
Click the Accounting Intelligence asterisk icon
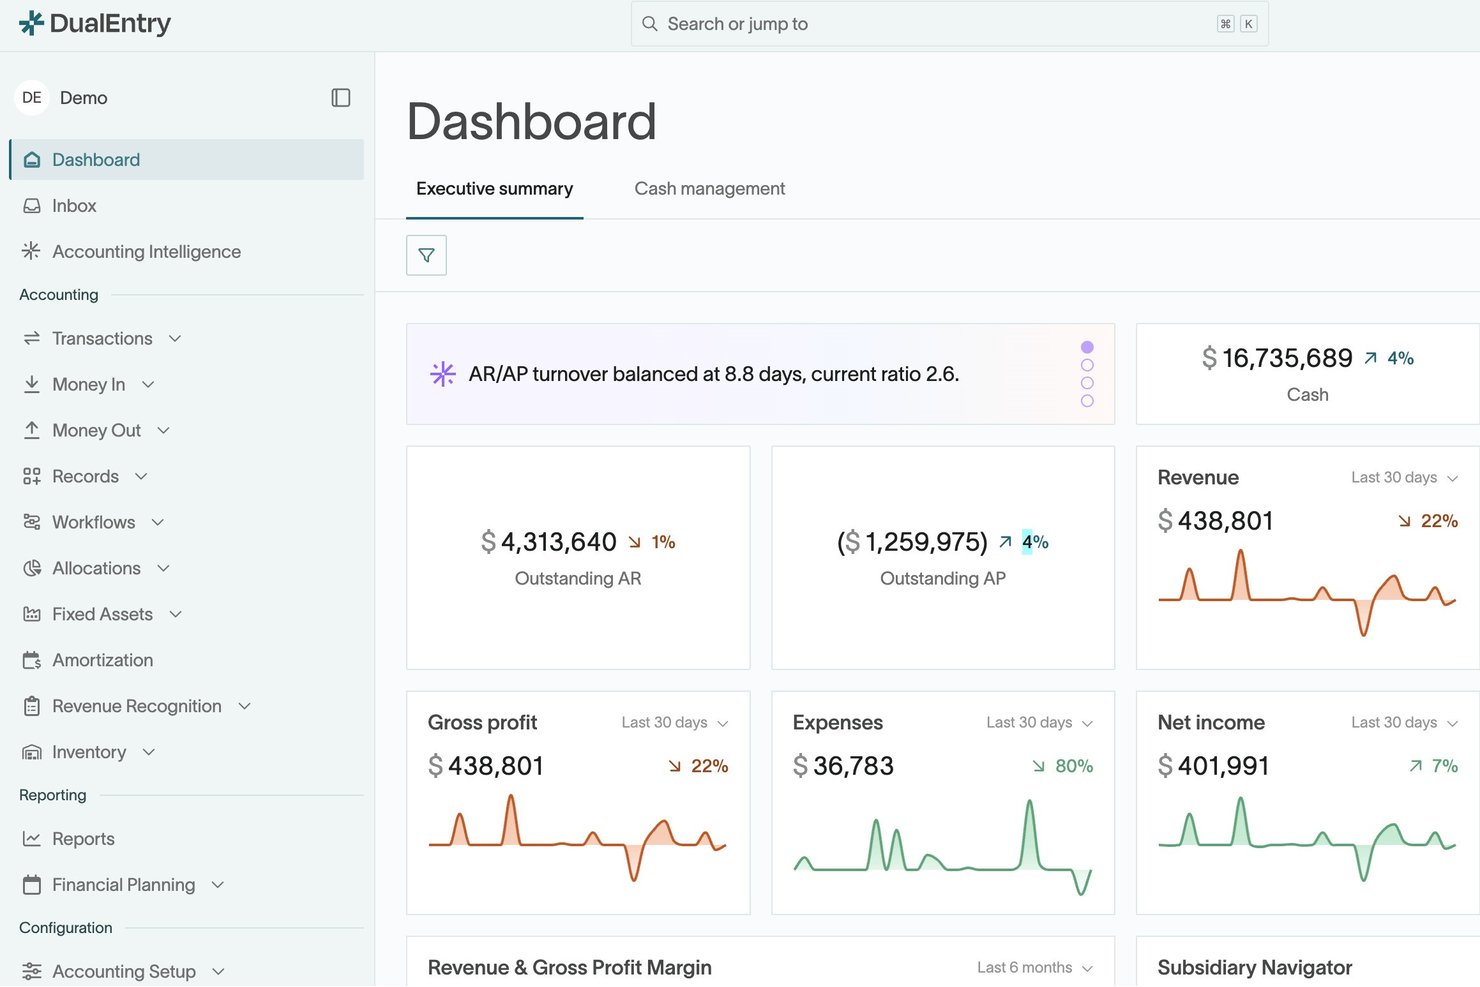[32, 251]
